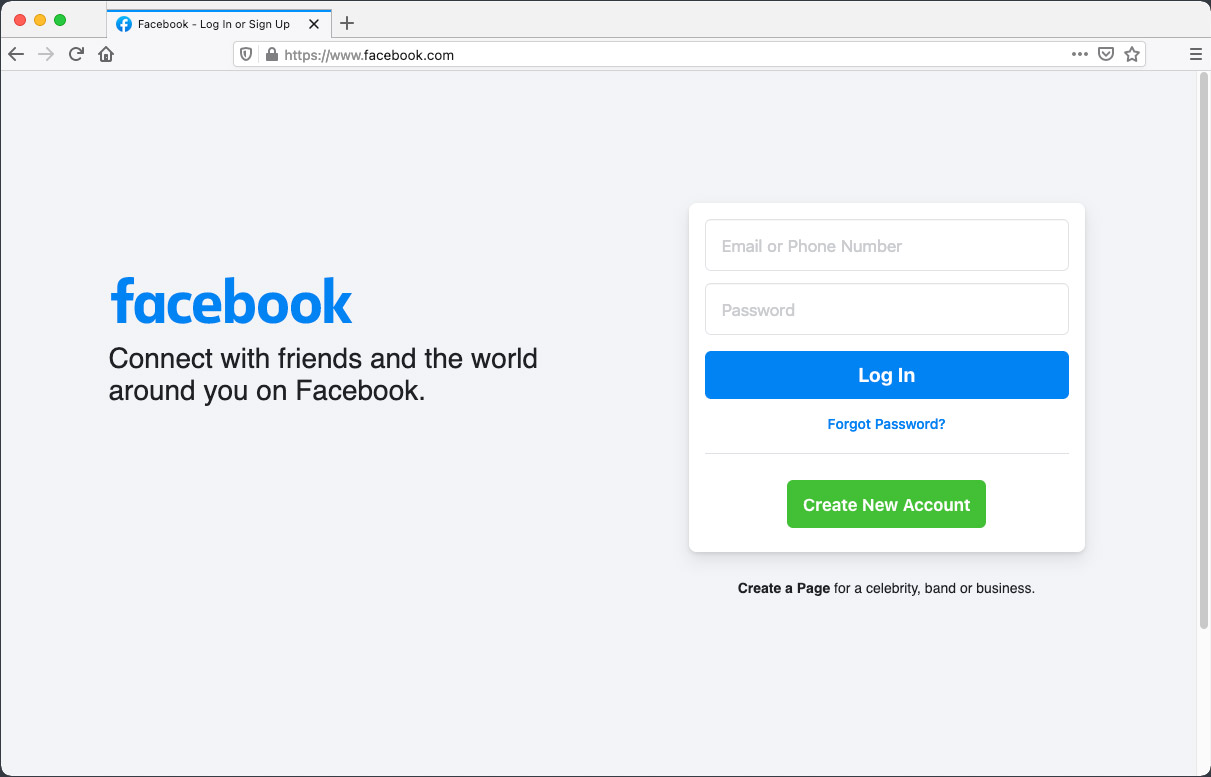Save the page to Pocket
Screen dimensions: 1211x777
(x=1106, y=55)
